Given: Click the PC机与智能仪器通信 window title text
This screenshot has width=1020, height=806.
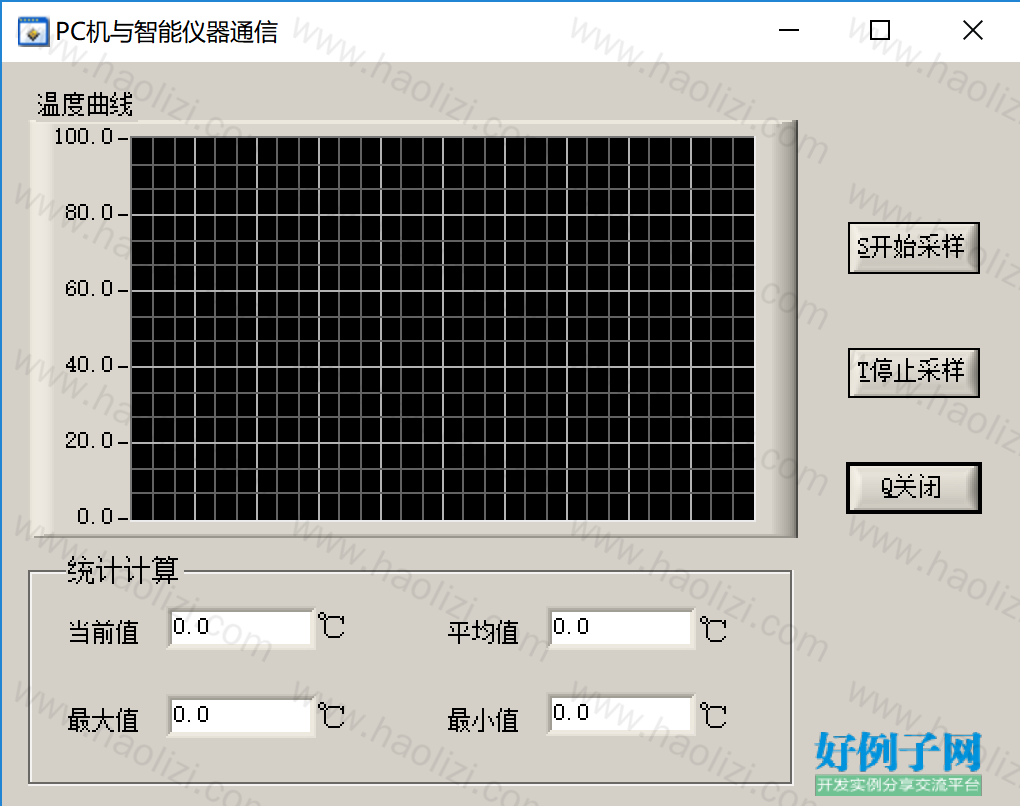Looking at the screenshot, I should (167, 32).
